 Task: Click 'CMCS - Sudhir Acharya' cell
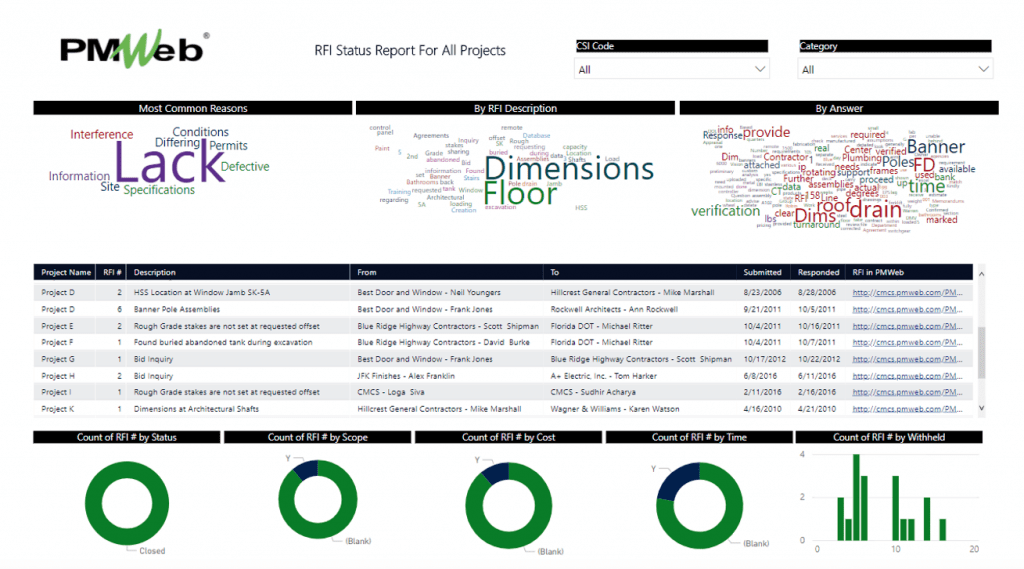593,393
